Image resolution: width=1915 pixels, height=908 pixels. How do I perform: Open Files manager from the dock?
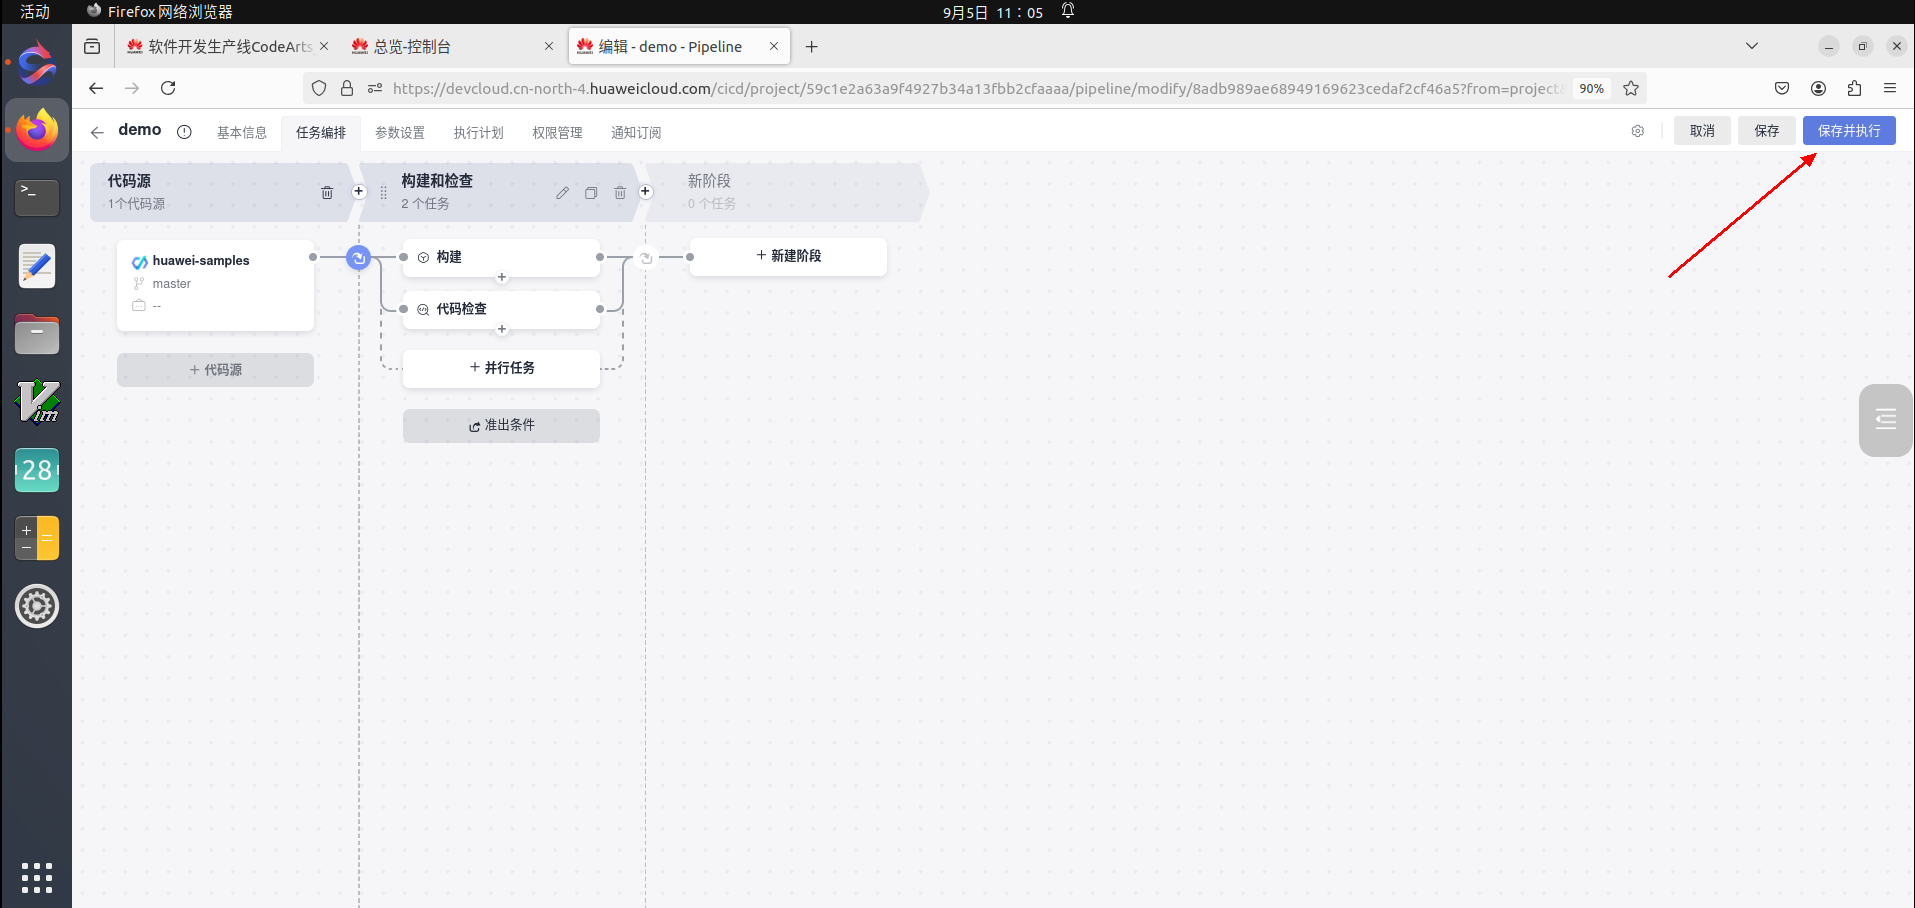tap(37, 334)
